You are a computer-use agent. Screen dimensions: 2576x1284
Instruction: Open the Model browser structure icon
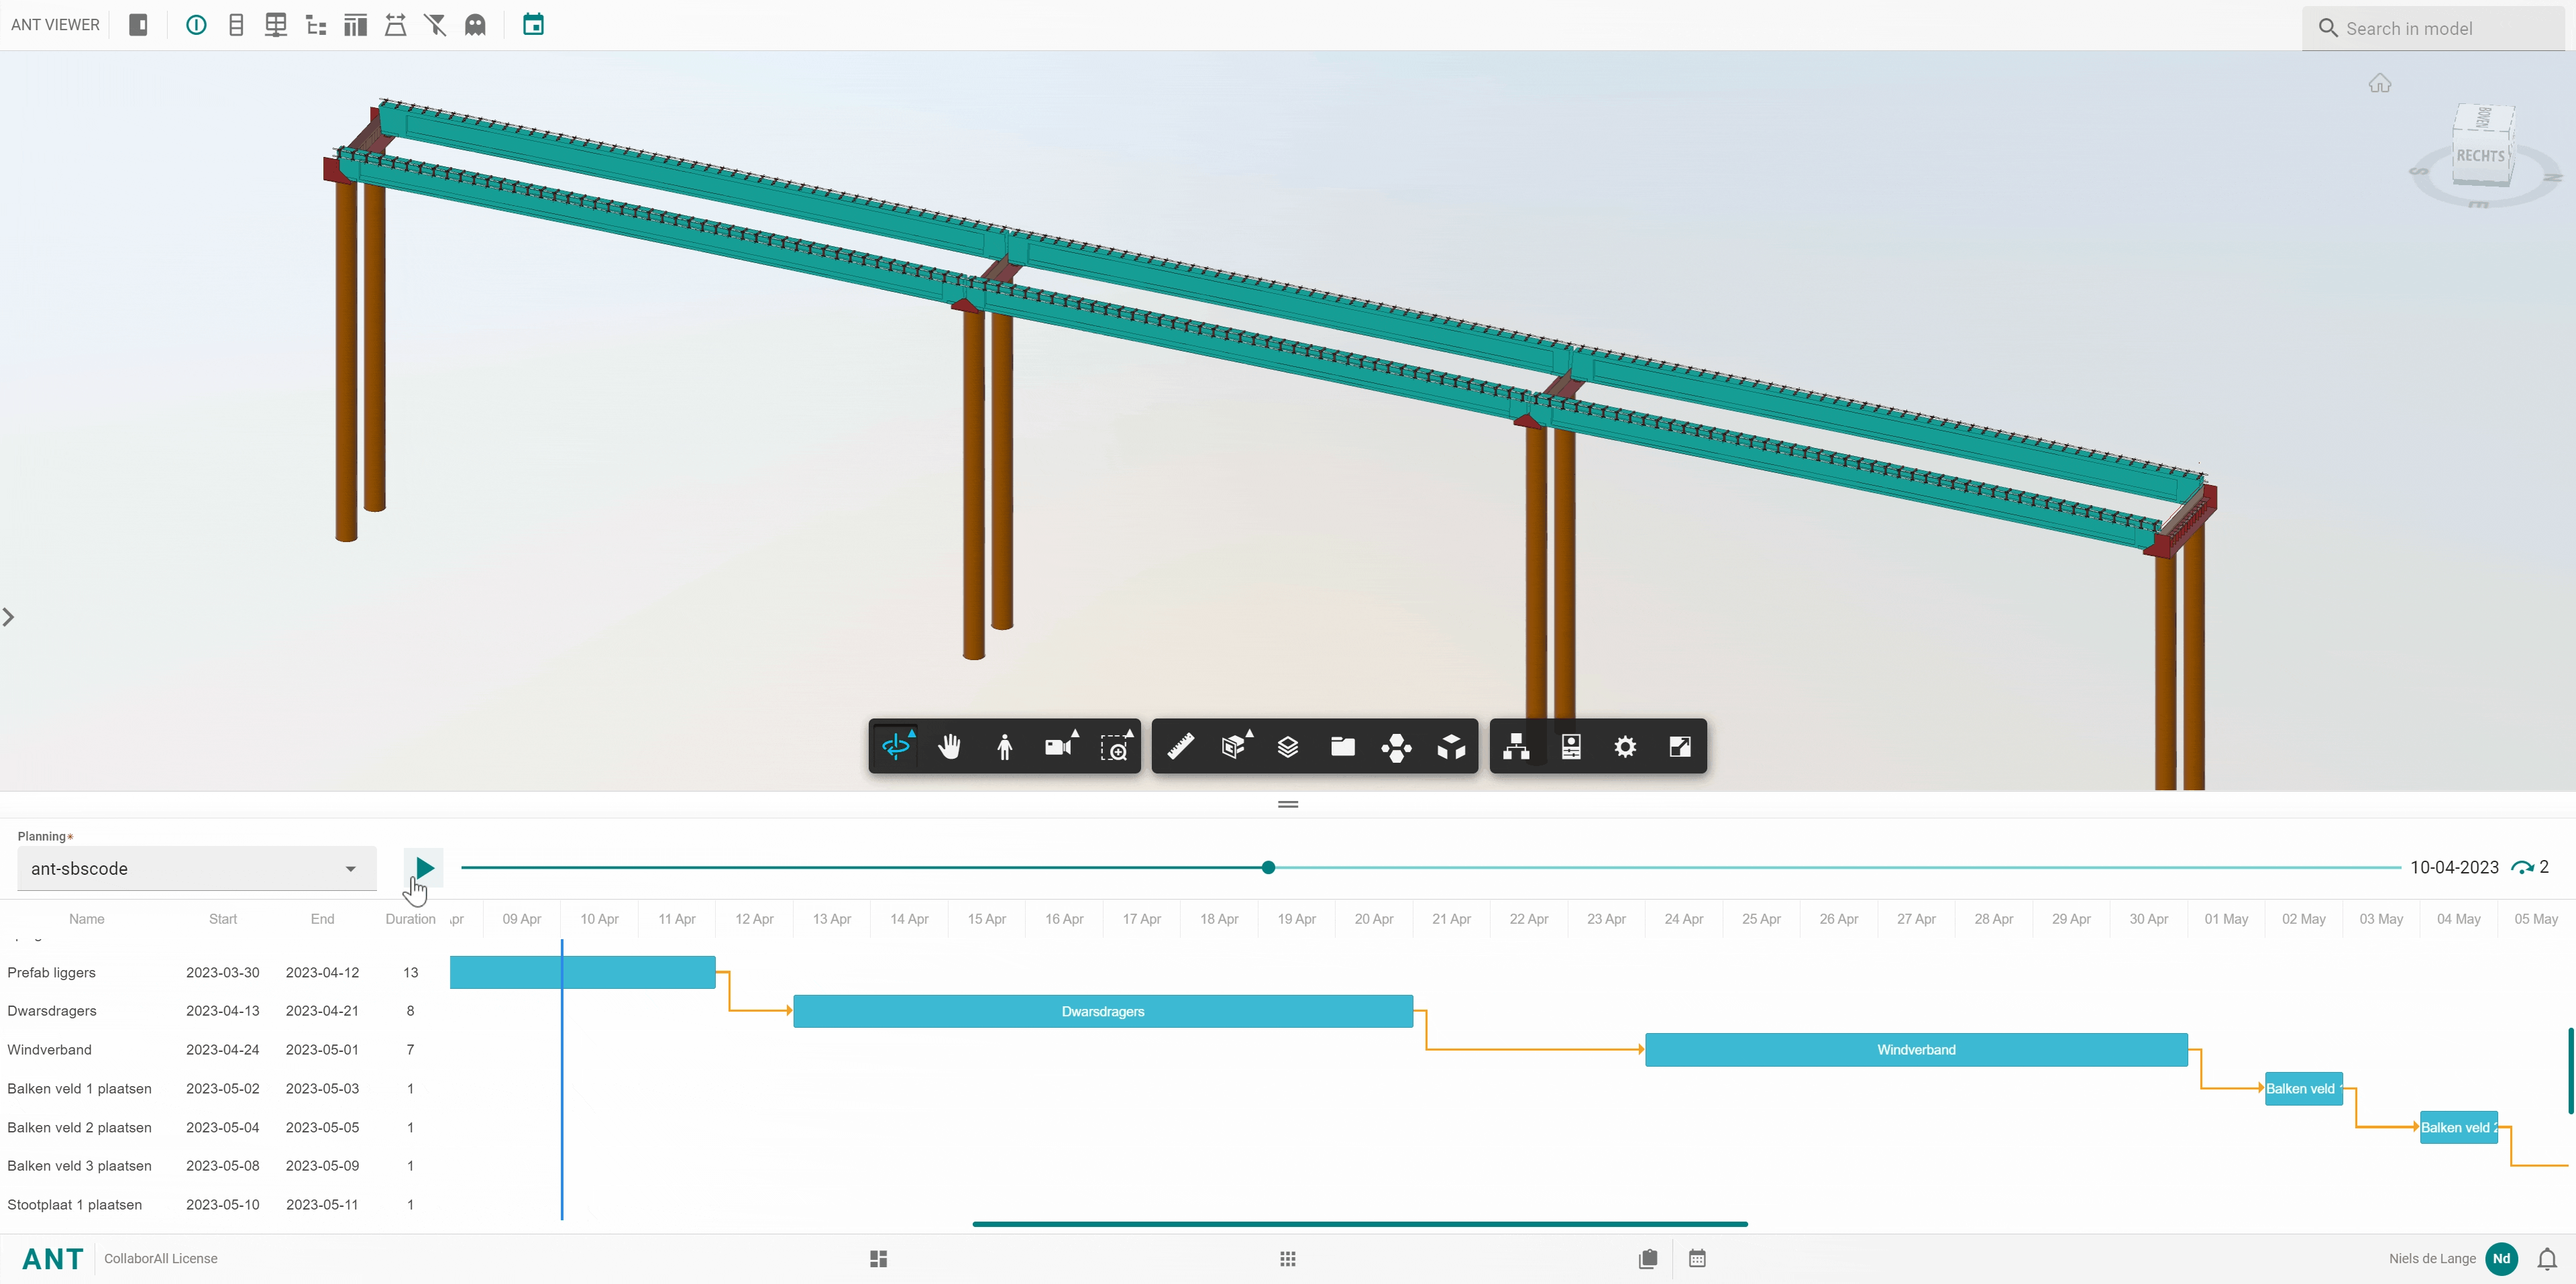(x=1516, y=746)
